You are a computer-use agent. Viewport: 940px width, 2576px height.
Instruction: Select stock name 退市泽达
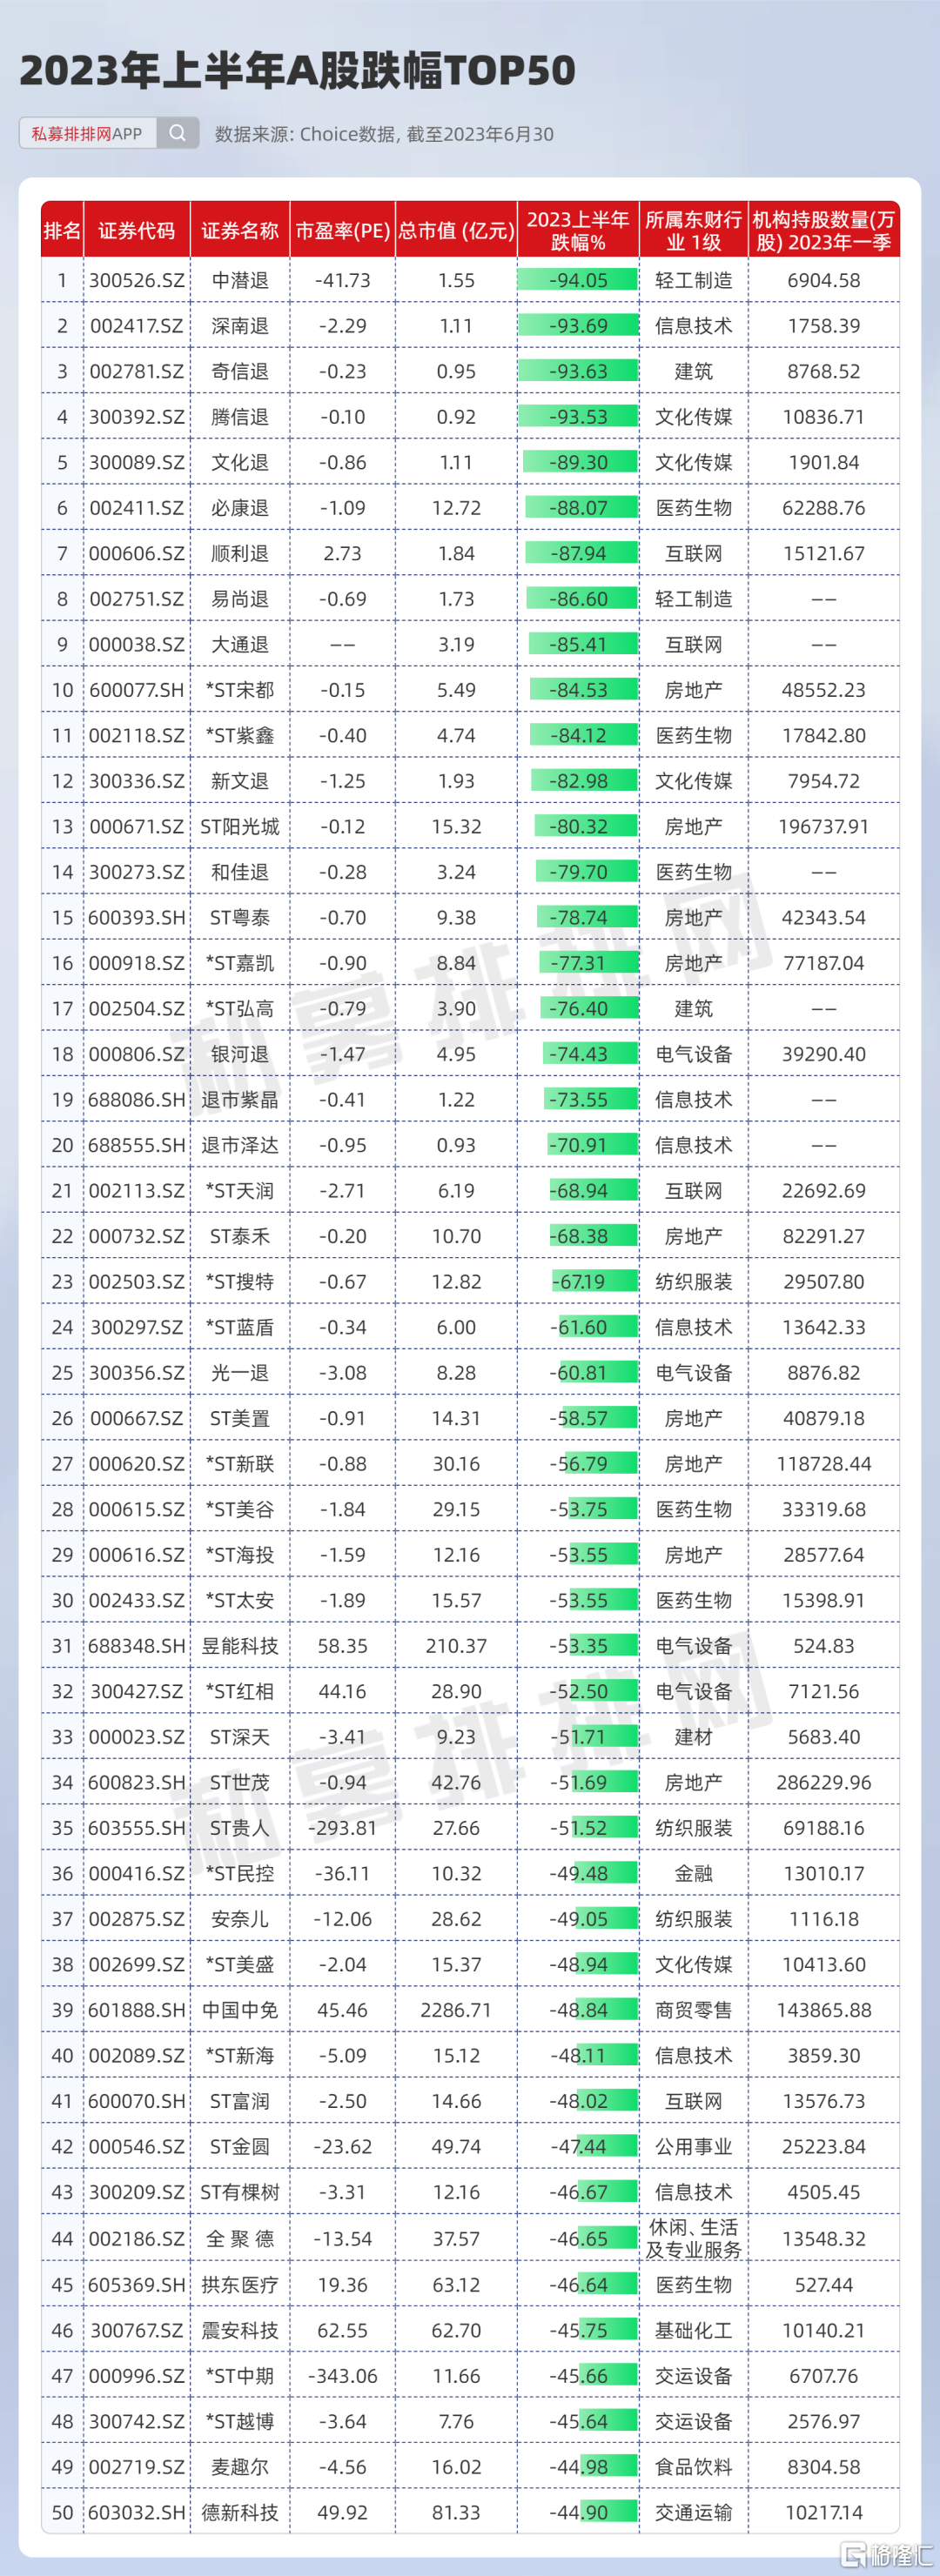pyautogui.click(x=240, y=1144)
